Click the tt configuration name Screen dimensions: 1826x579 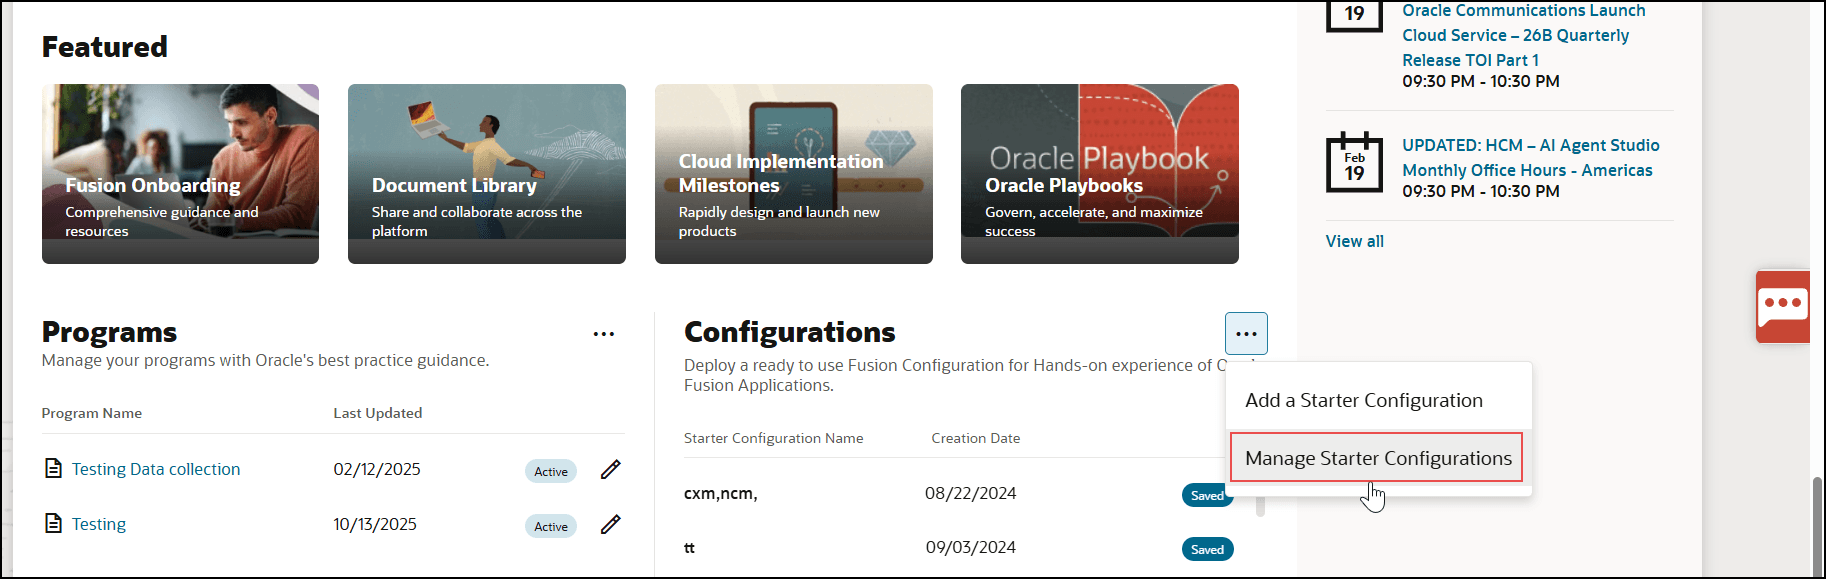[x=689, y=548]
